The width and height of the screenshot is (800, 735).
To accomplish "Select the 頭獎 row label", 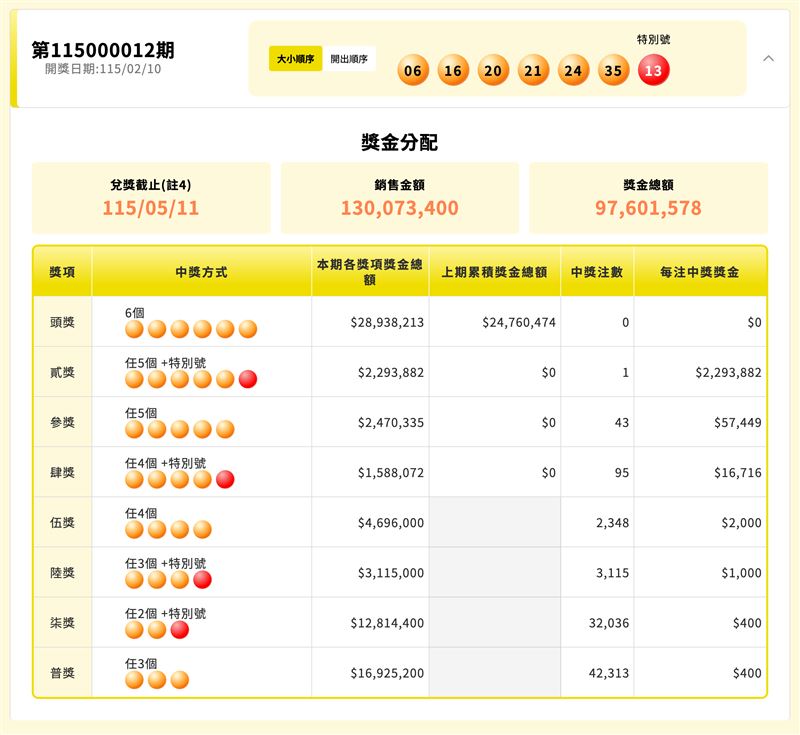I will 62,322.
